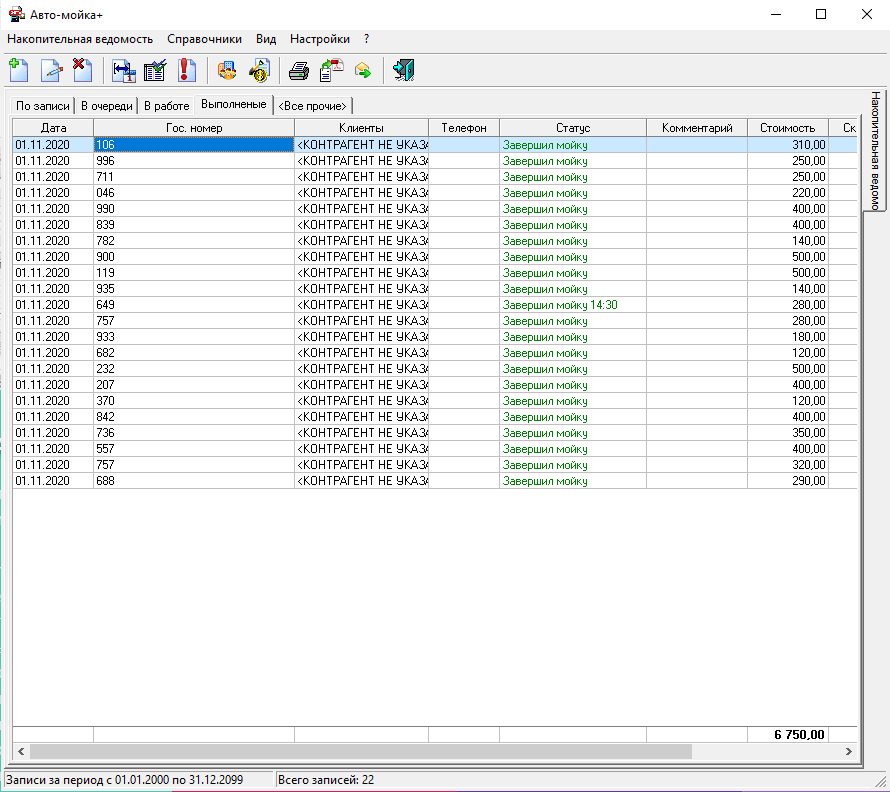
Task: Sort by the Телефон column header
Action: (464, 128)
